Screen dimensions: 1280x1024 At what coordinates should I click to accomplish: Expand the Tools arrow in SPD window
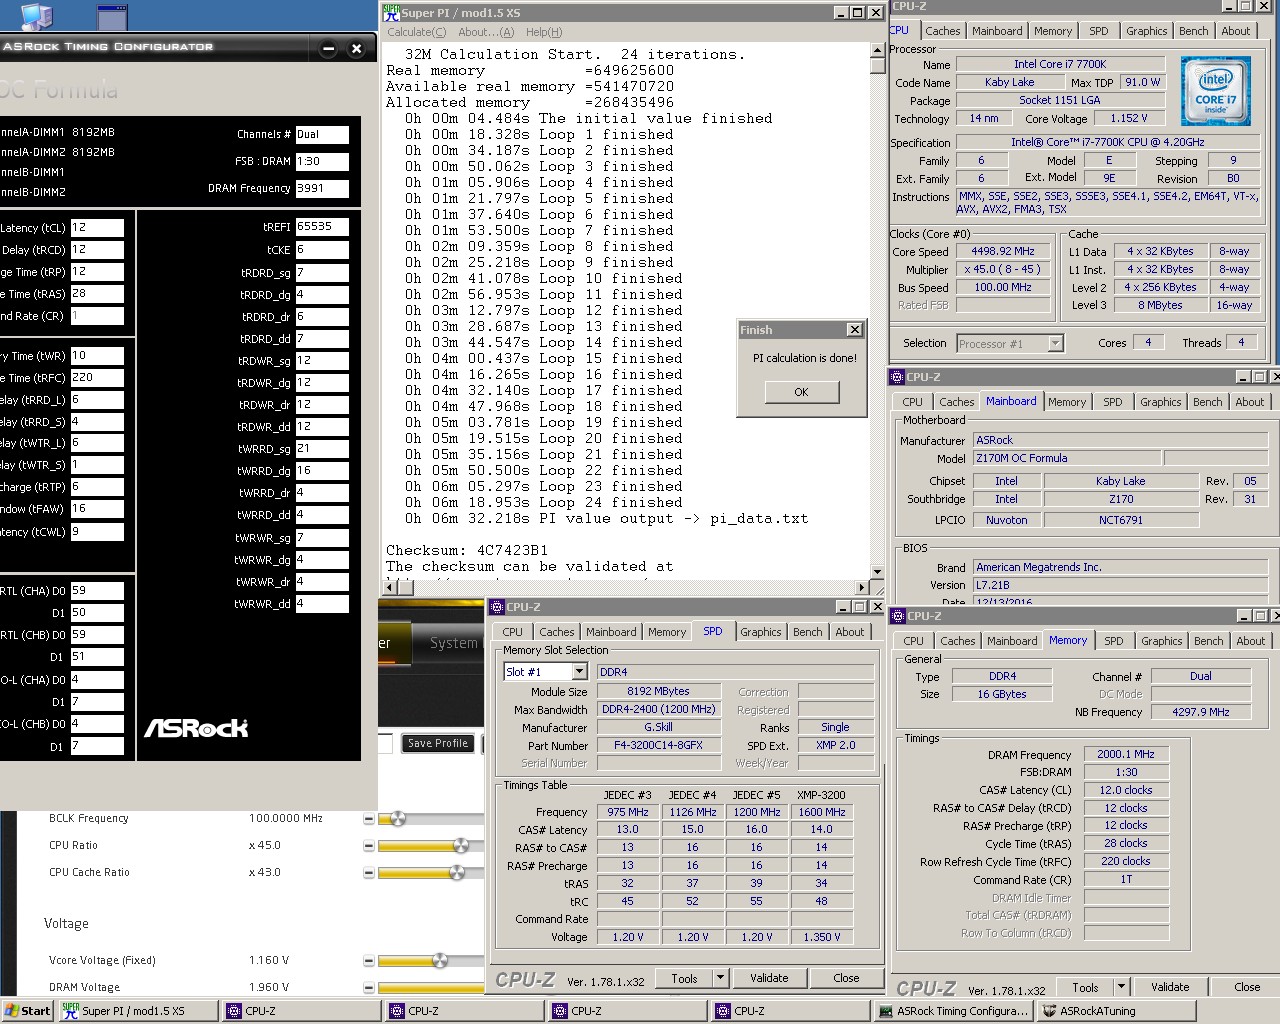coord(720,978)
